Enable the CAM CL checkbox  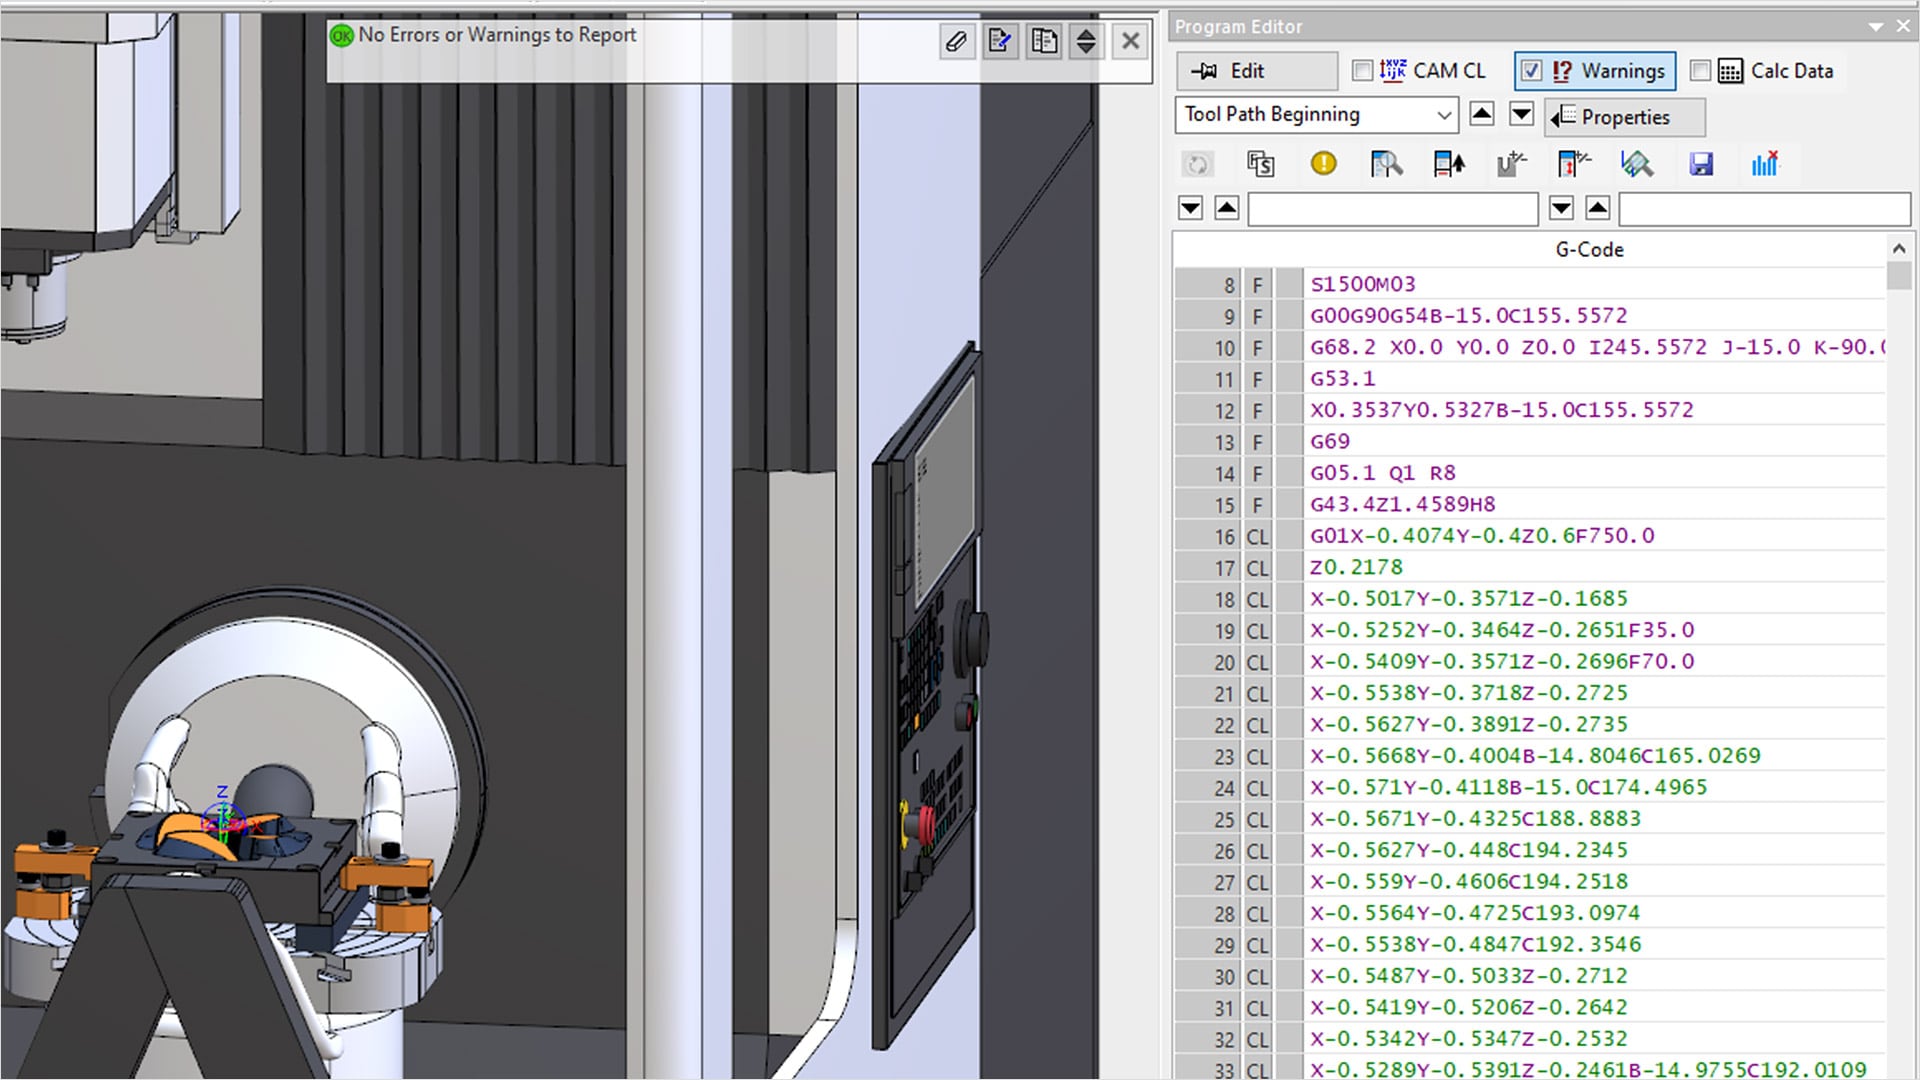1362,71
